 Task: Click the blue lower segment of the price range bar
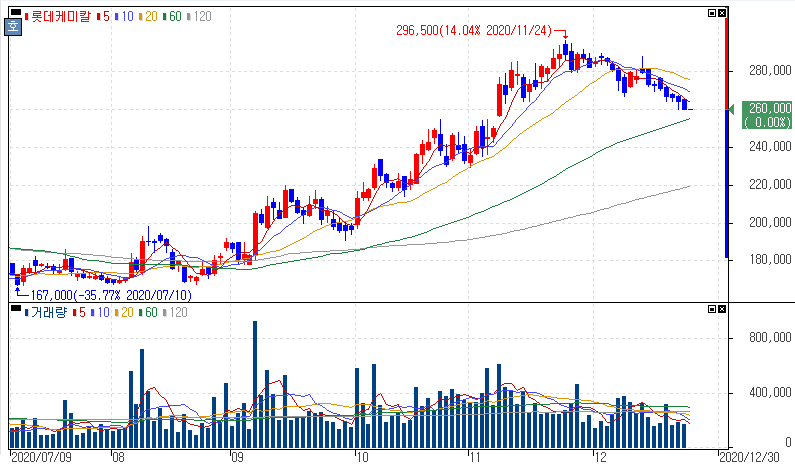point(727,184)
